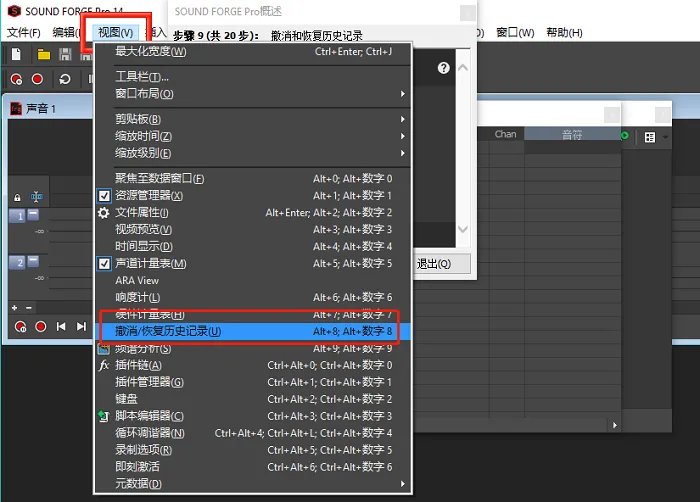This screenshot has width=700, height=502.
Task: Open the 工具栏 settings menu entry
Action: click(x=253, y=77)
